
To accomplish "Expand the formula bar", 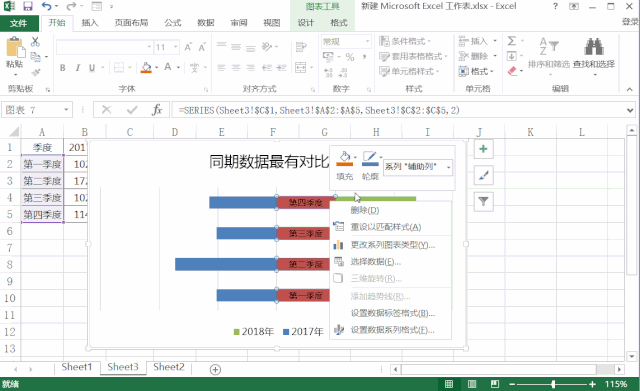I will coord(630,110).
